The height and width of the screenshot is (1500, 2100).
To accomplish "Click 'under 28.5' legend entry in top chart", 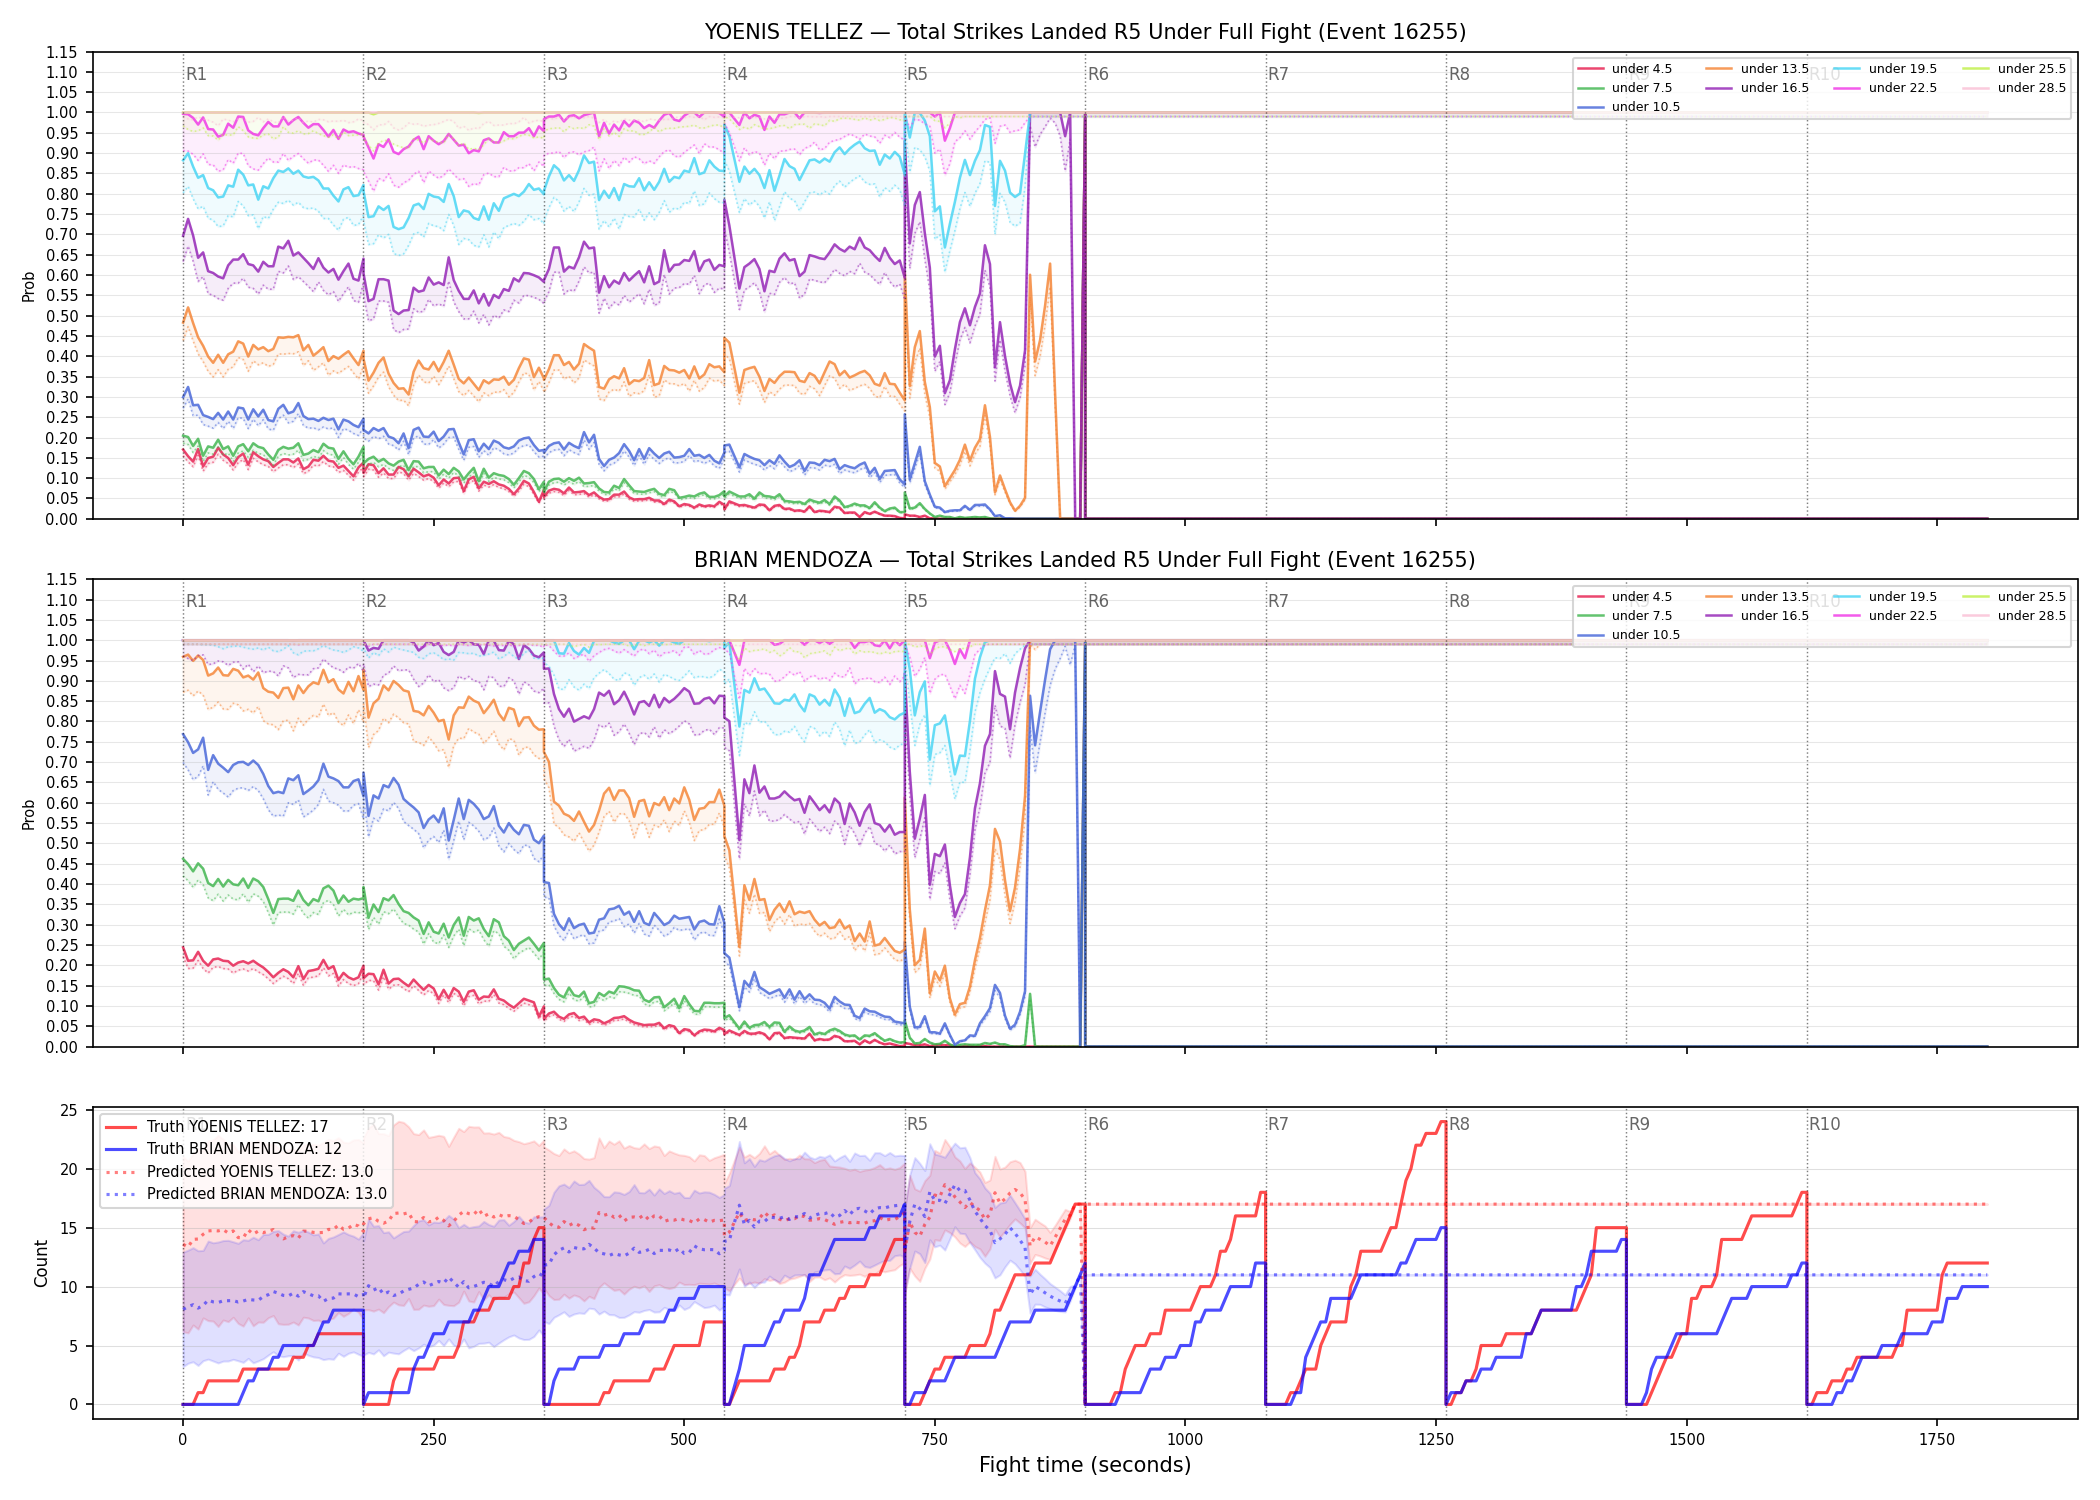I will (x=2014, y=88).
